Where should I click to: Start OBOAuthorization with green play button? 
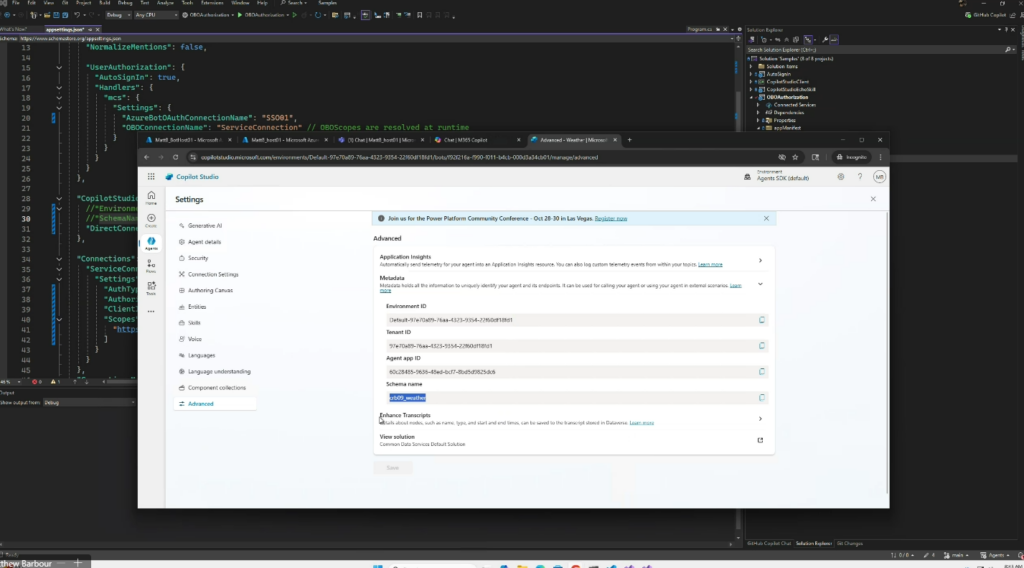click(x=240, y=15)
